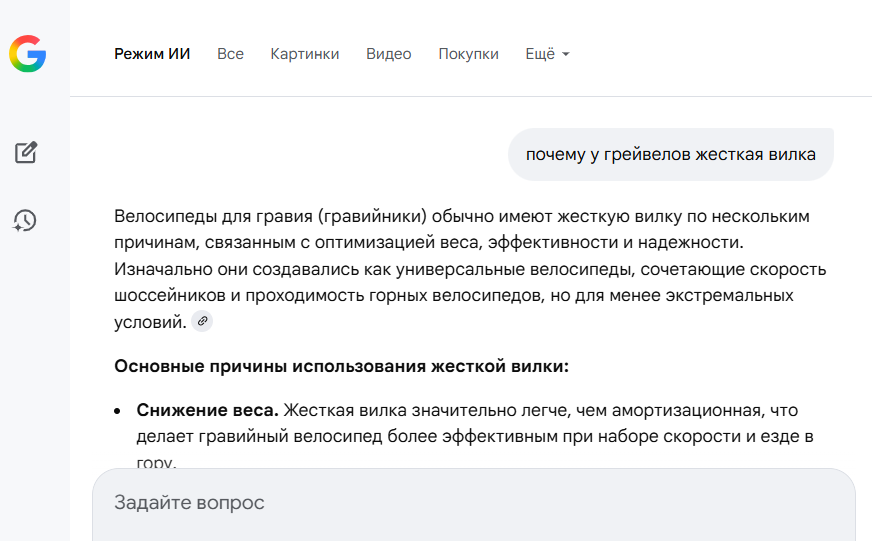This screenshot has width=872, height=541.
Task: Expand the Ещё dropdown menu
Action: tap(546, 54)
